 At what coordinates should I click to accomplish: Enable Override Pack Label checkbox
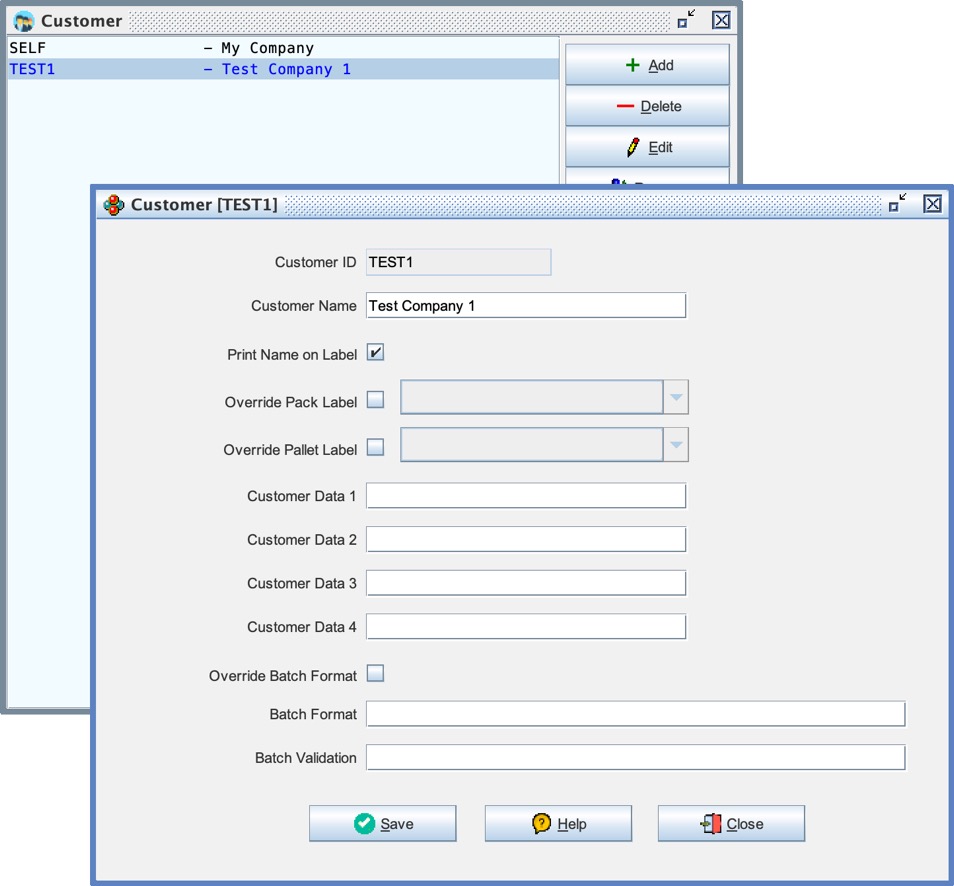[x=375, y=400]
